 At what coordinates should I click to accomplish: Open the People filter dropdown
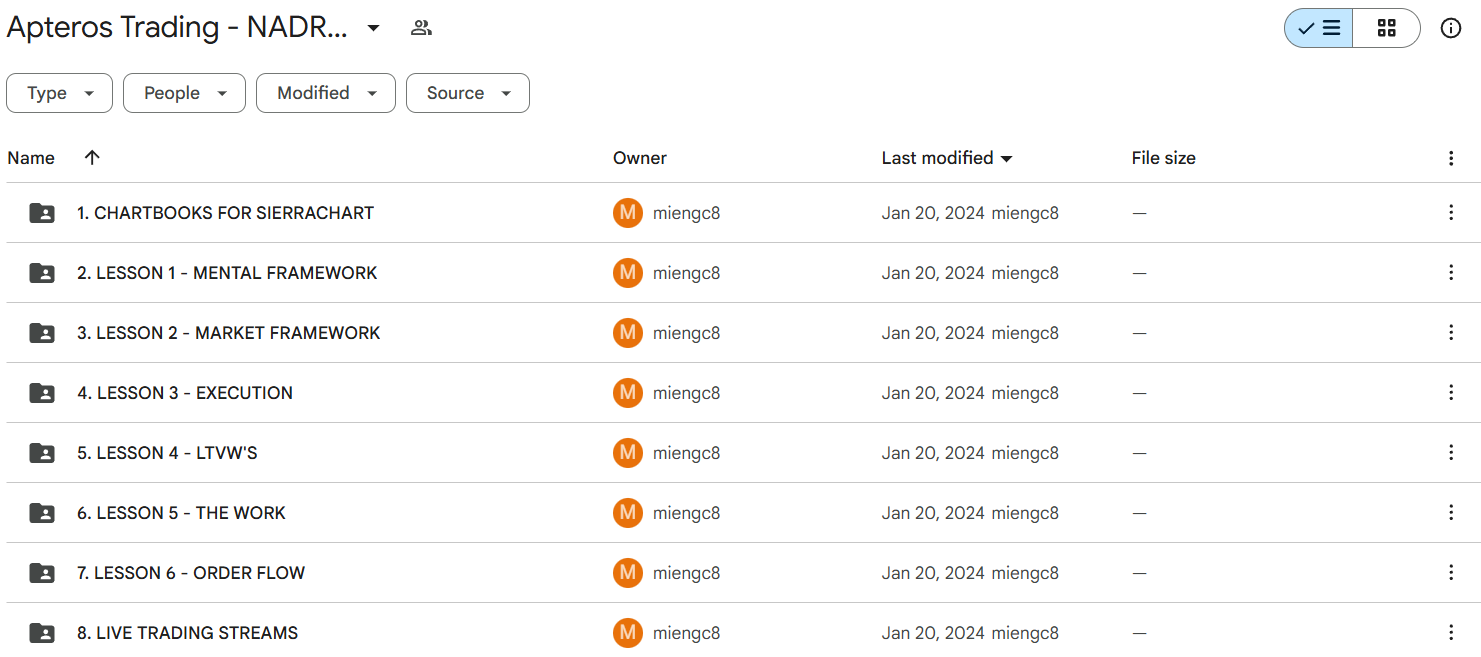184,93
